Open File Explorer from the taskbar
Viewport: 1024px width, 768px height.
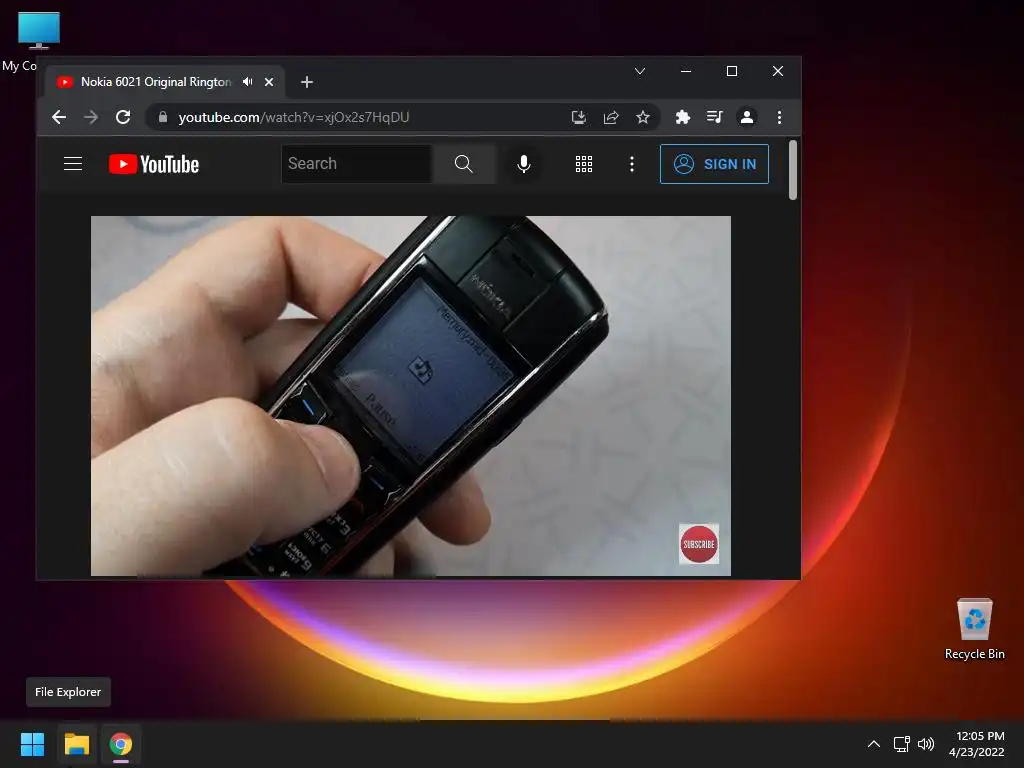76,744
